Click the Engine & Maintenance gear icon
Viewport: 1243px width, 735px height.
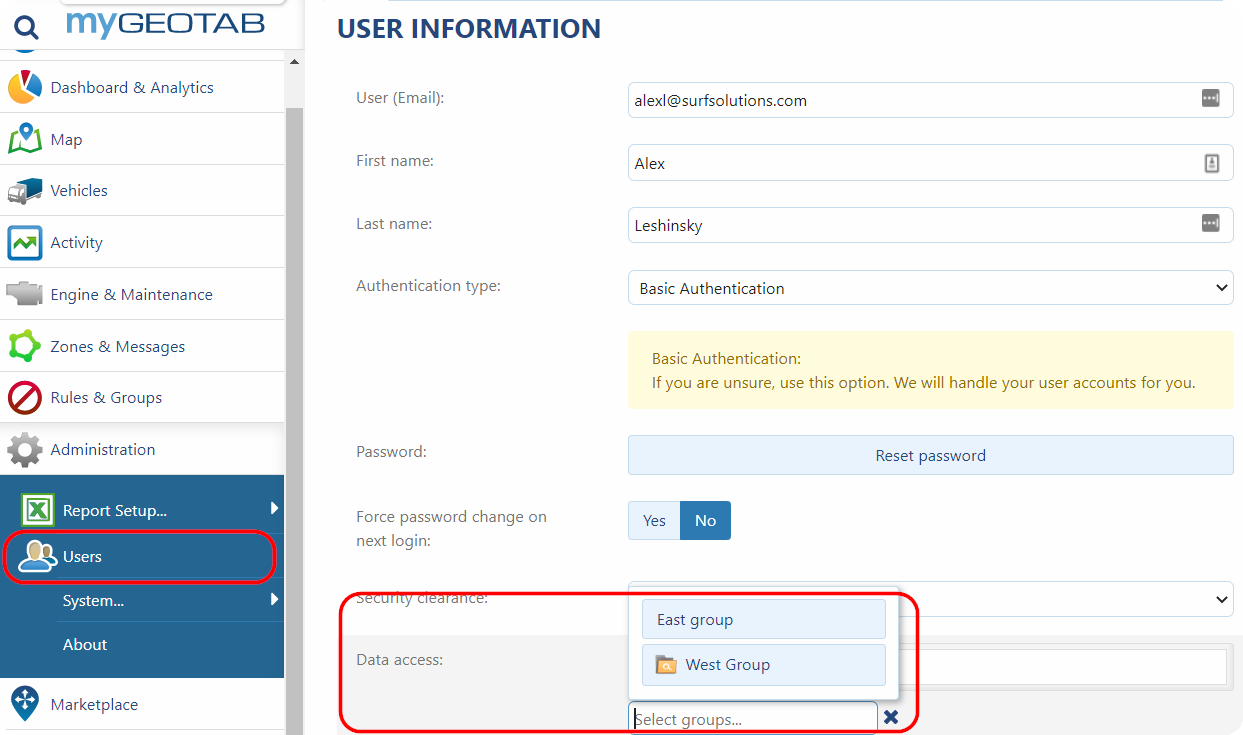pos(26,293)
